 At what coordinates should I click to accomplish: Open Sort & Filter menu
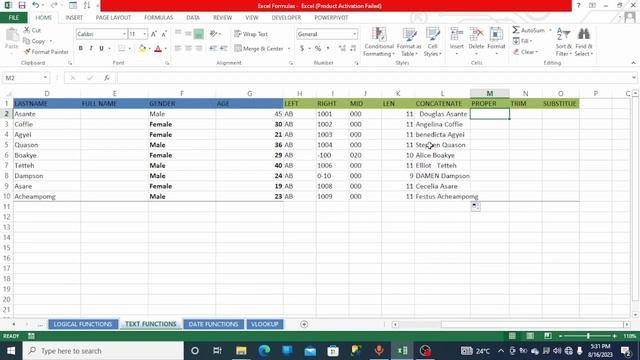564,42
